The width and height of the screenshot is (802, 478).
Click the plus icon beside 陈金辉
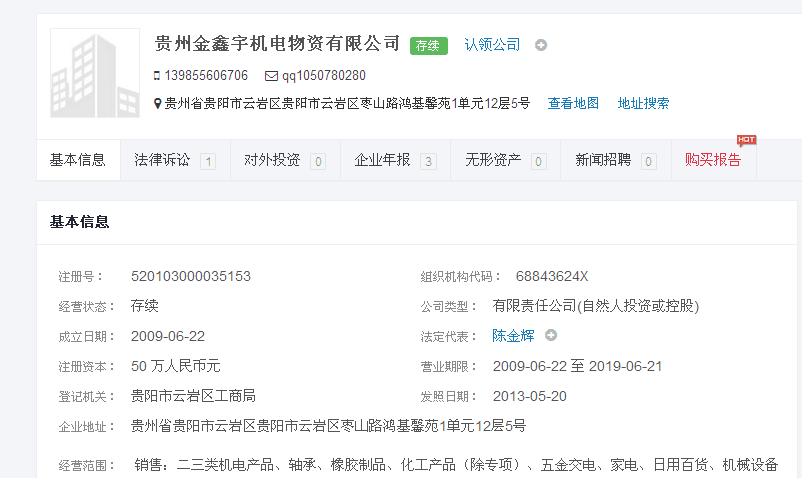[551, 336]
